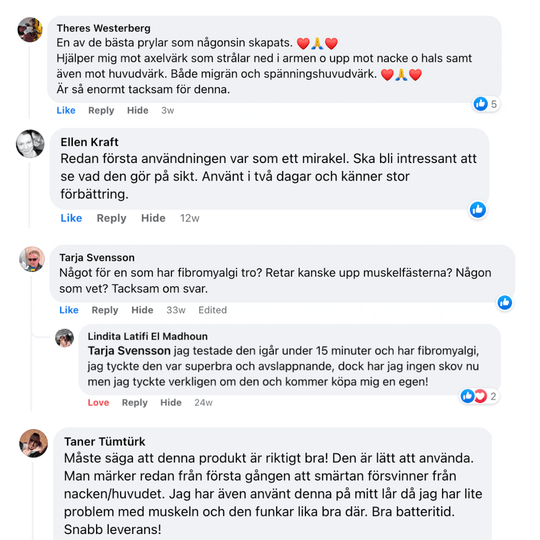Viewport: 540px width, 540px height.
Task: Toggle Like on Ellen Kraft's comment
Action: click(x=71, y=218)
